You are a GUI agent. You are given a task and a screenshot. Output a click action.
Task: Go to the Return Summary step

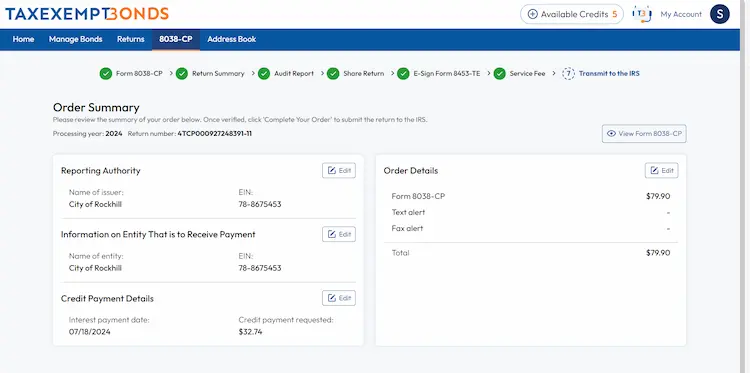(218, 74)
